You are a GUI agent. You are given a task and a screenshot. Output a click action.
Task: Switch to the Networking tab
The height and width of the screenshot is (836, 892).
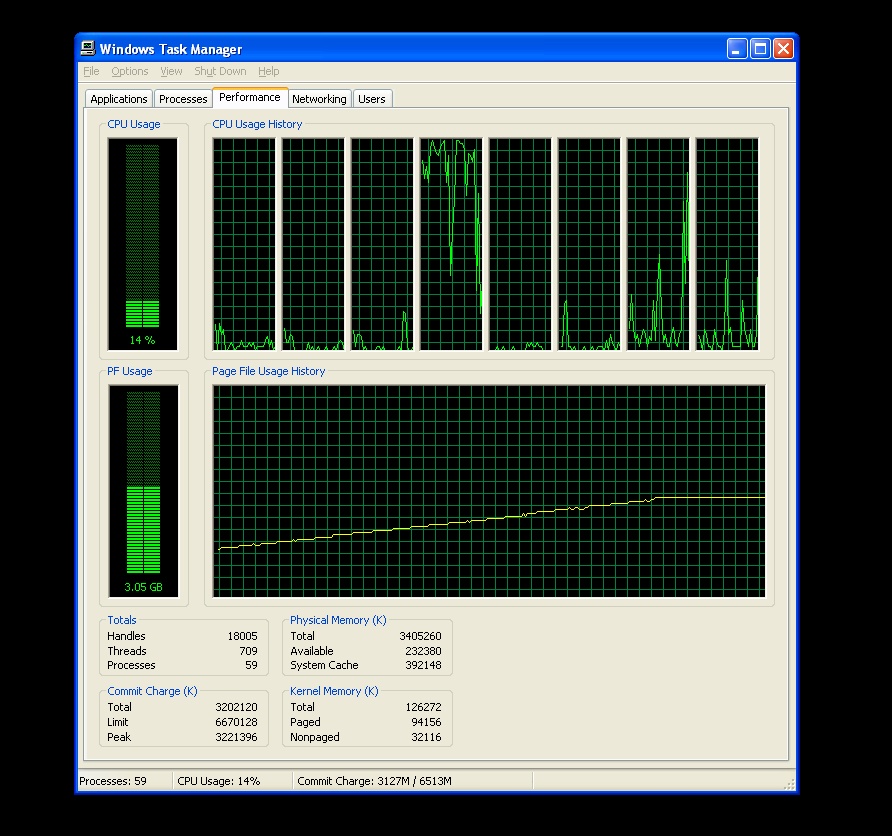319,99
